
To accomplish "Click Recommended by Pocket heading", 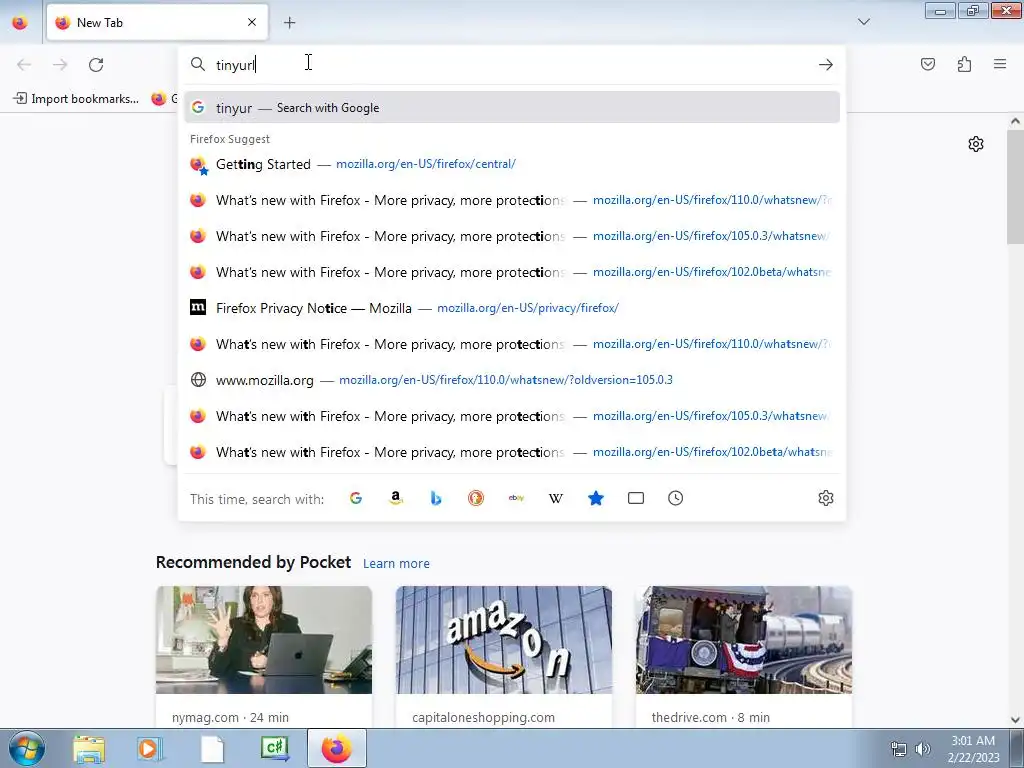I will pos(253,562).
